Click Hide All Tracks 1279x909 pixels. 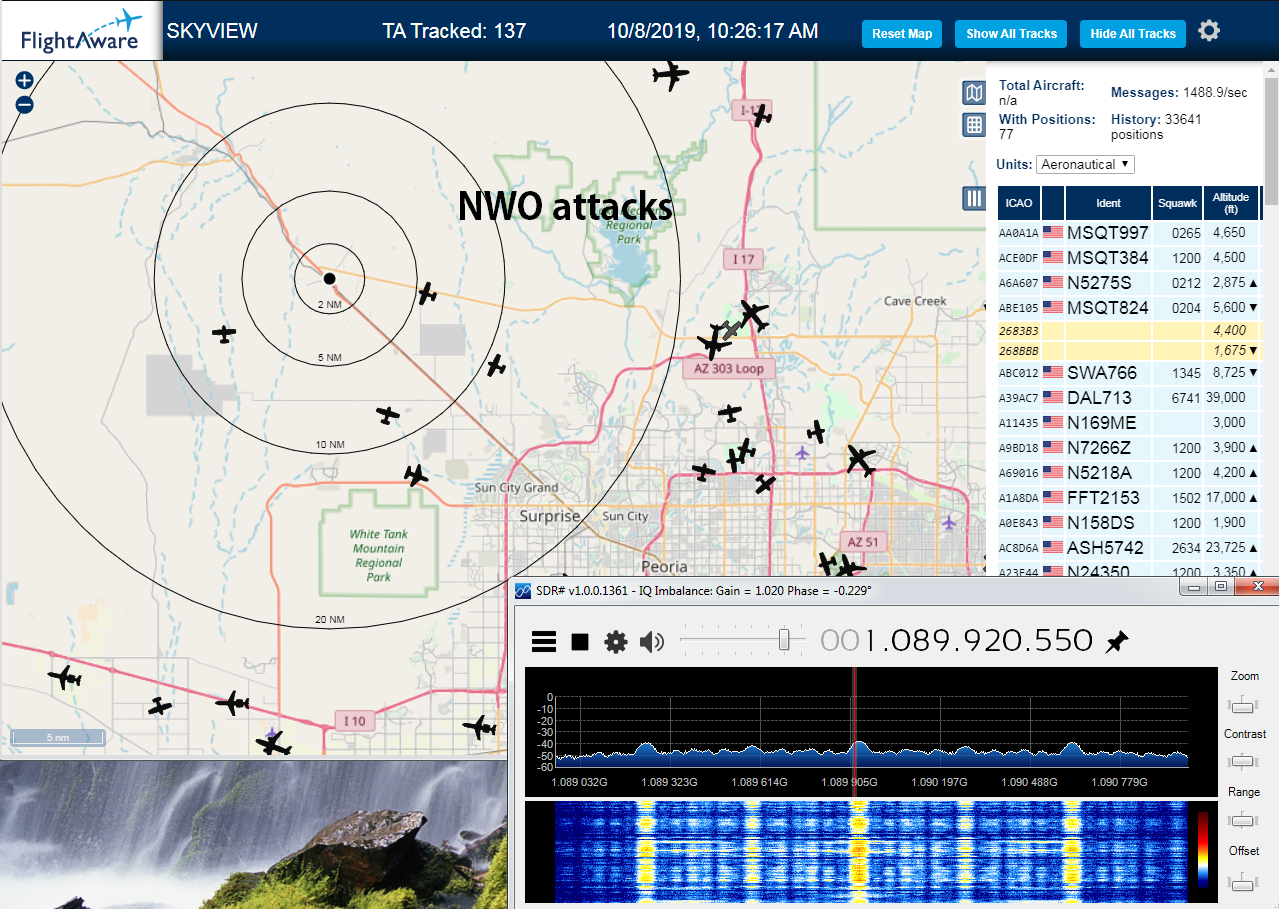pos(1133,34)
